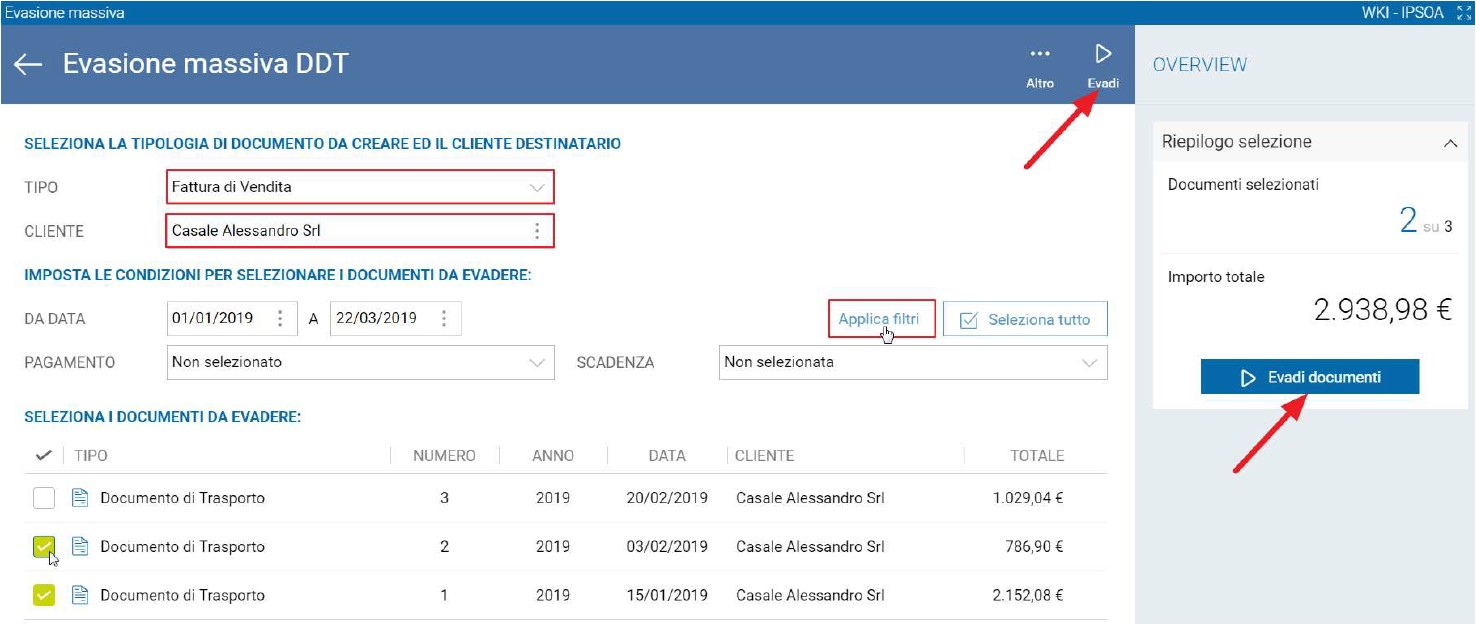Open the CLIENTE field options dots

pyautogui.click(x=537, y=231)
